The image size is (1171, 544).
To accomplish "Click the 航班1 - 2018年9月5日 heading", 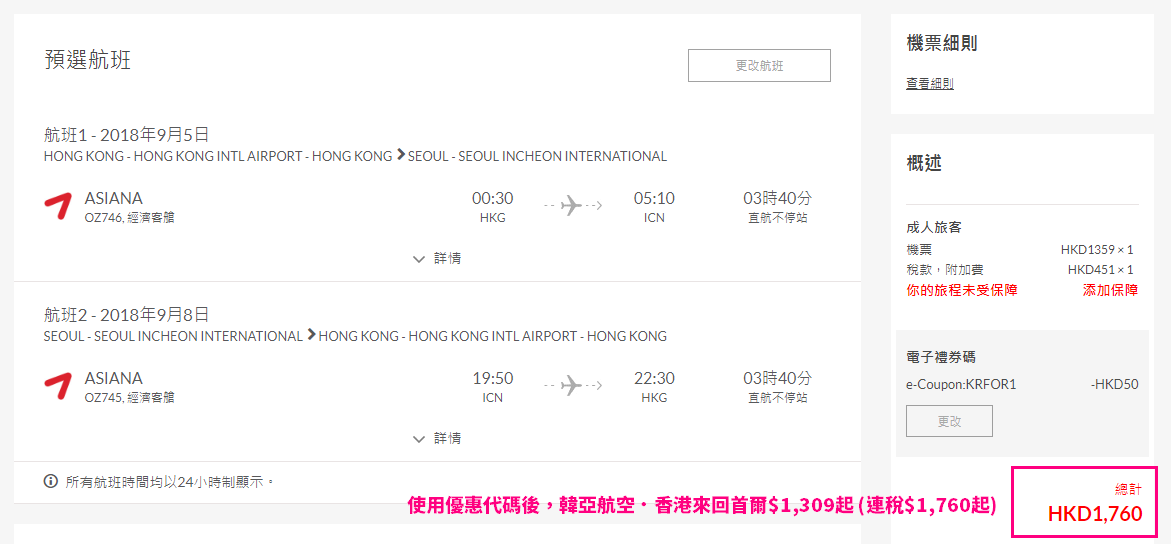I will tap(126, 135).
